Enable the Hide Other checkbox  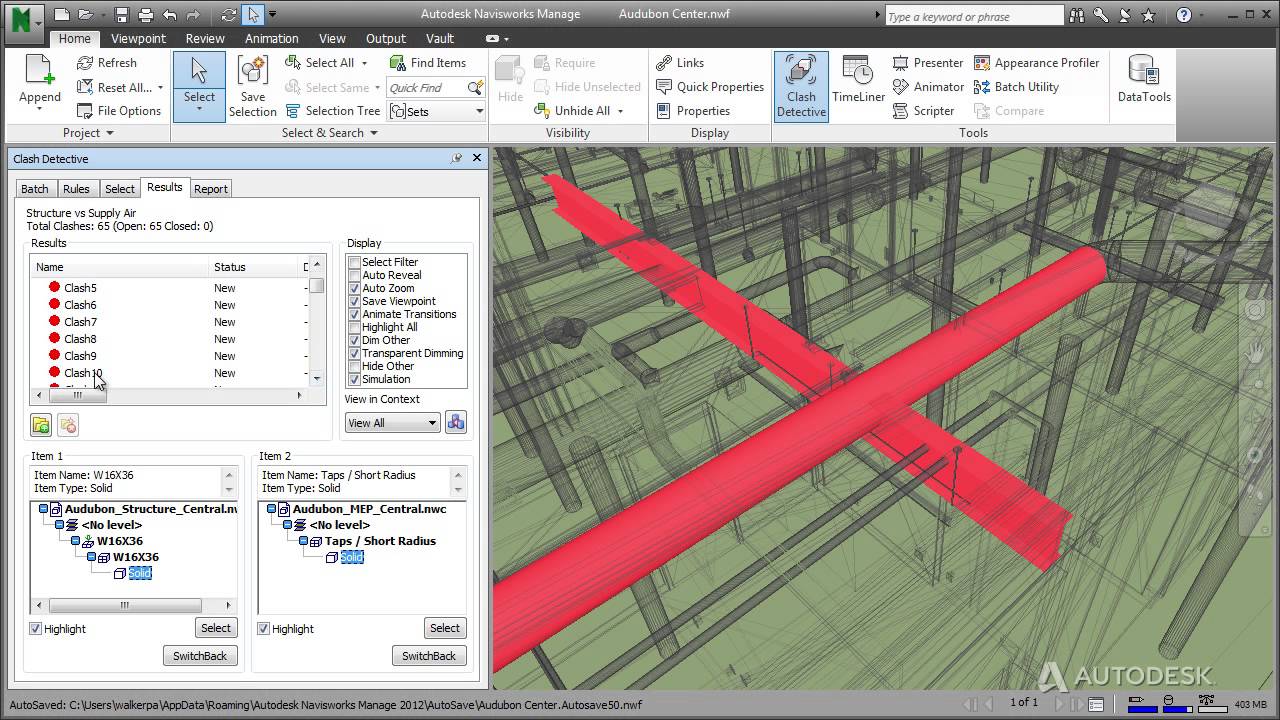coord(354,366)
